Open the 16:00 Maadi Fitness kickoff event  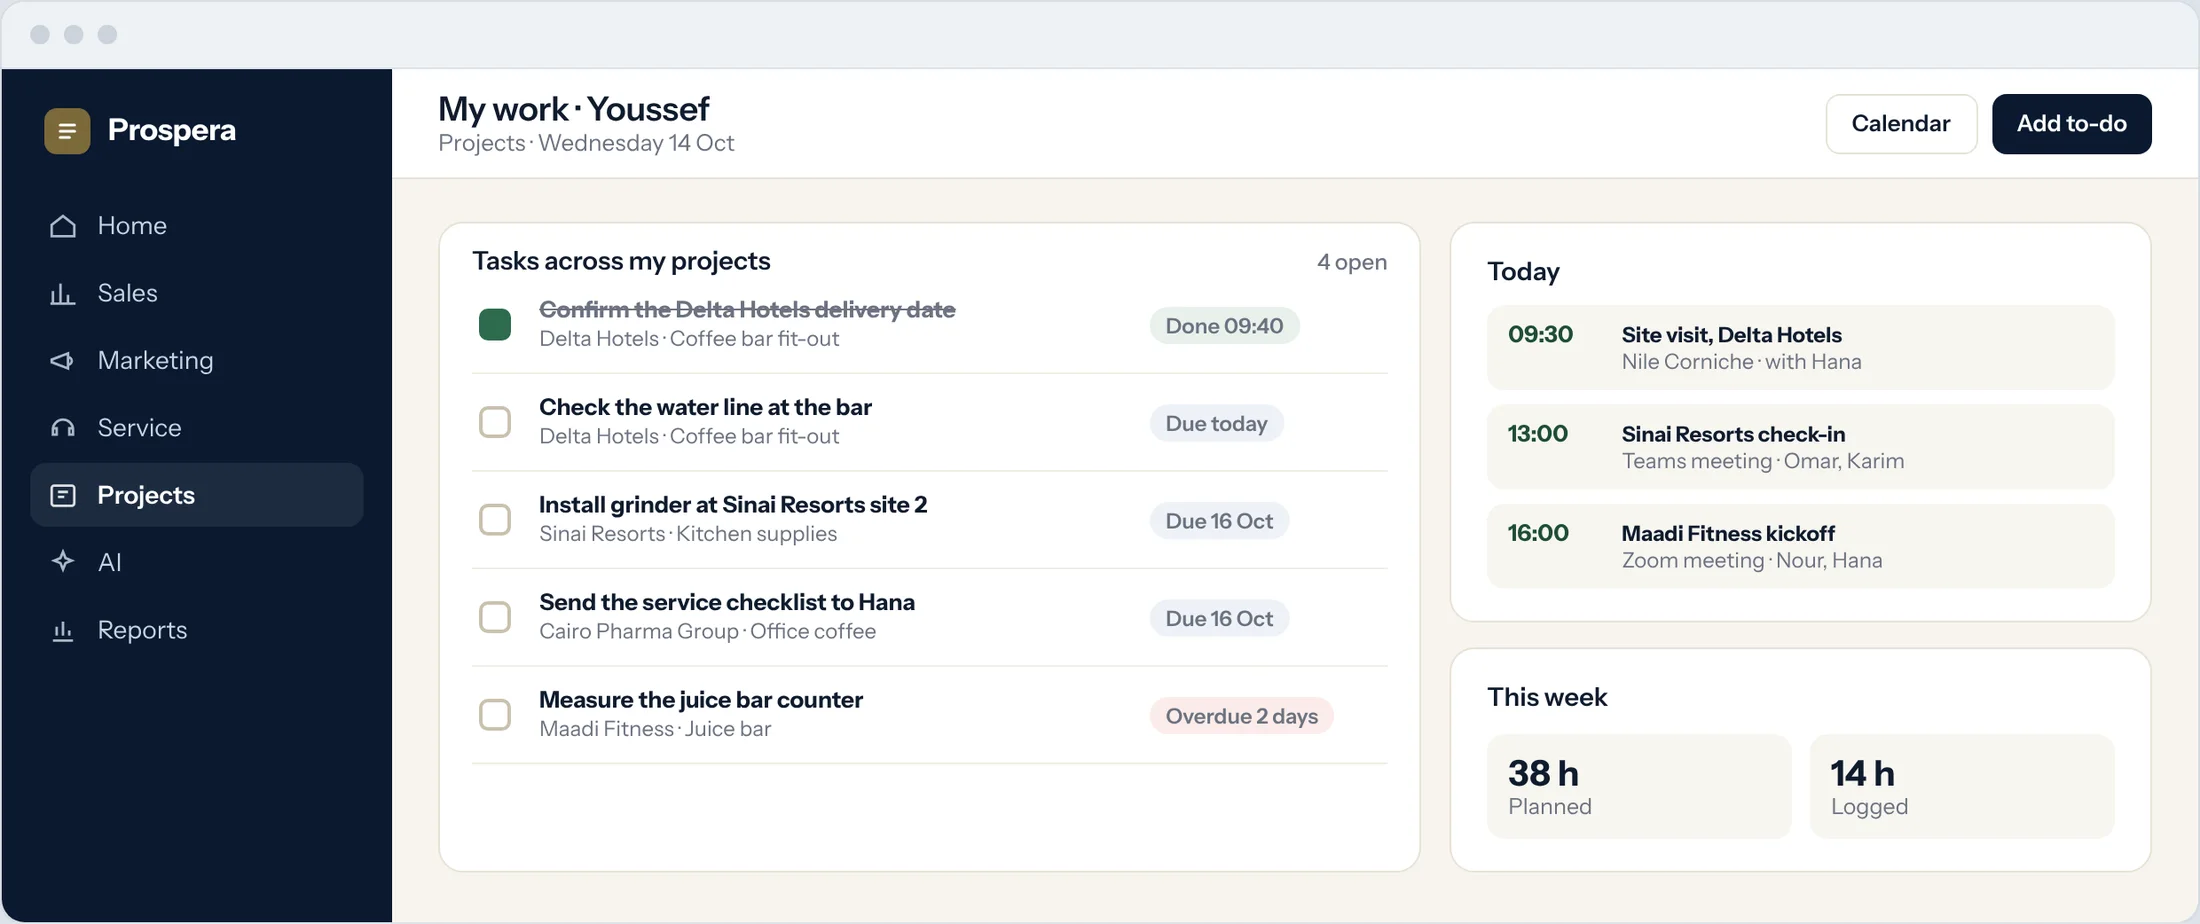coord(1800,546)
